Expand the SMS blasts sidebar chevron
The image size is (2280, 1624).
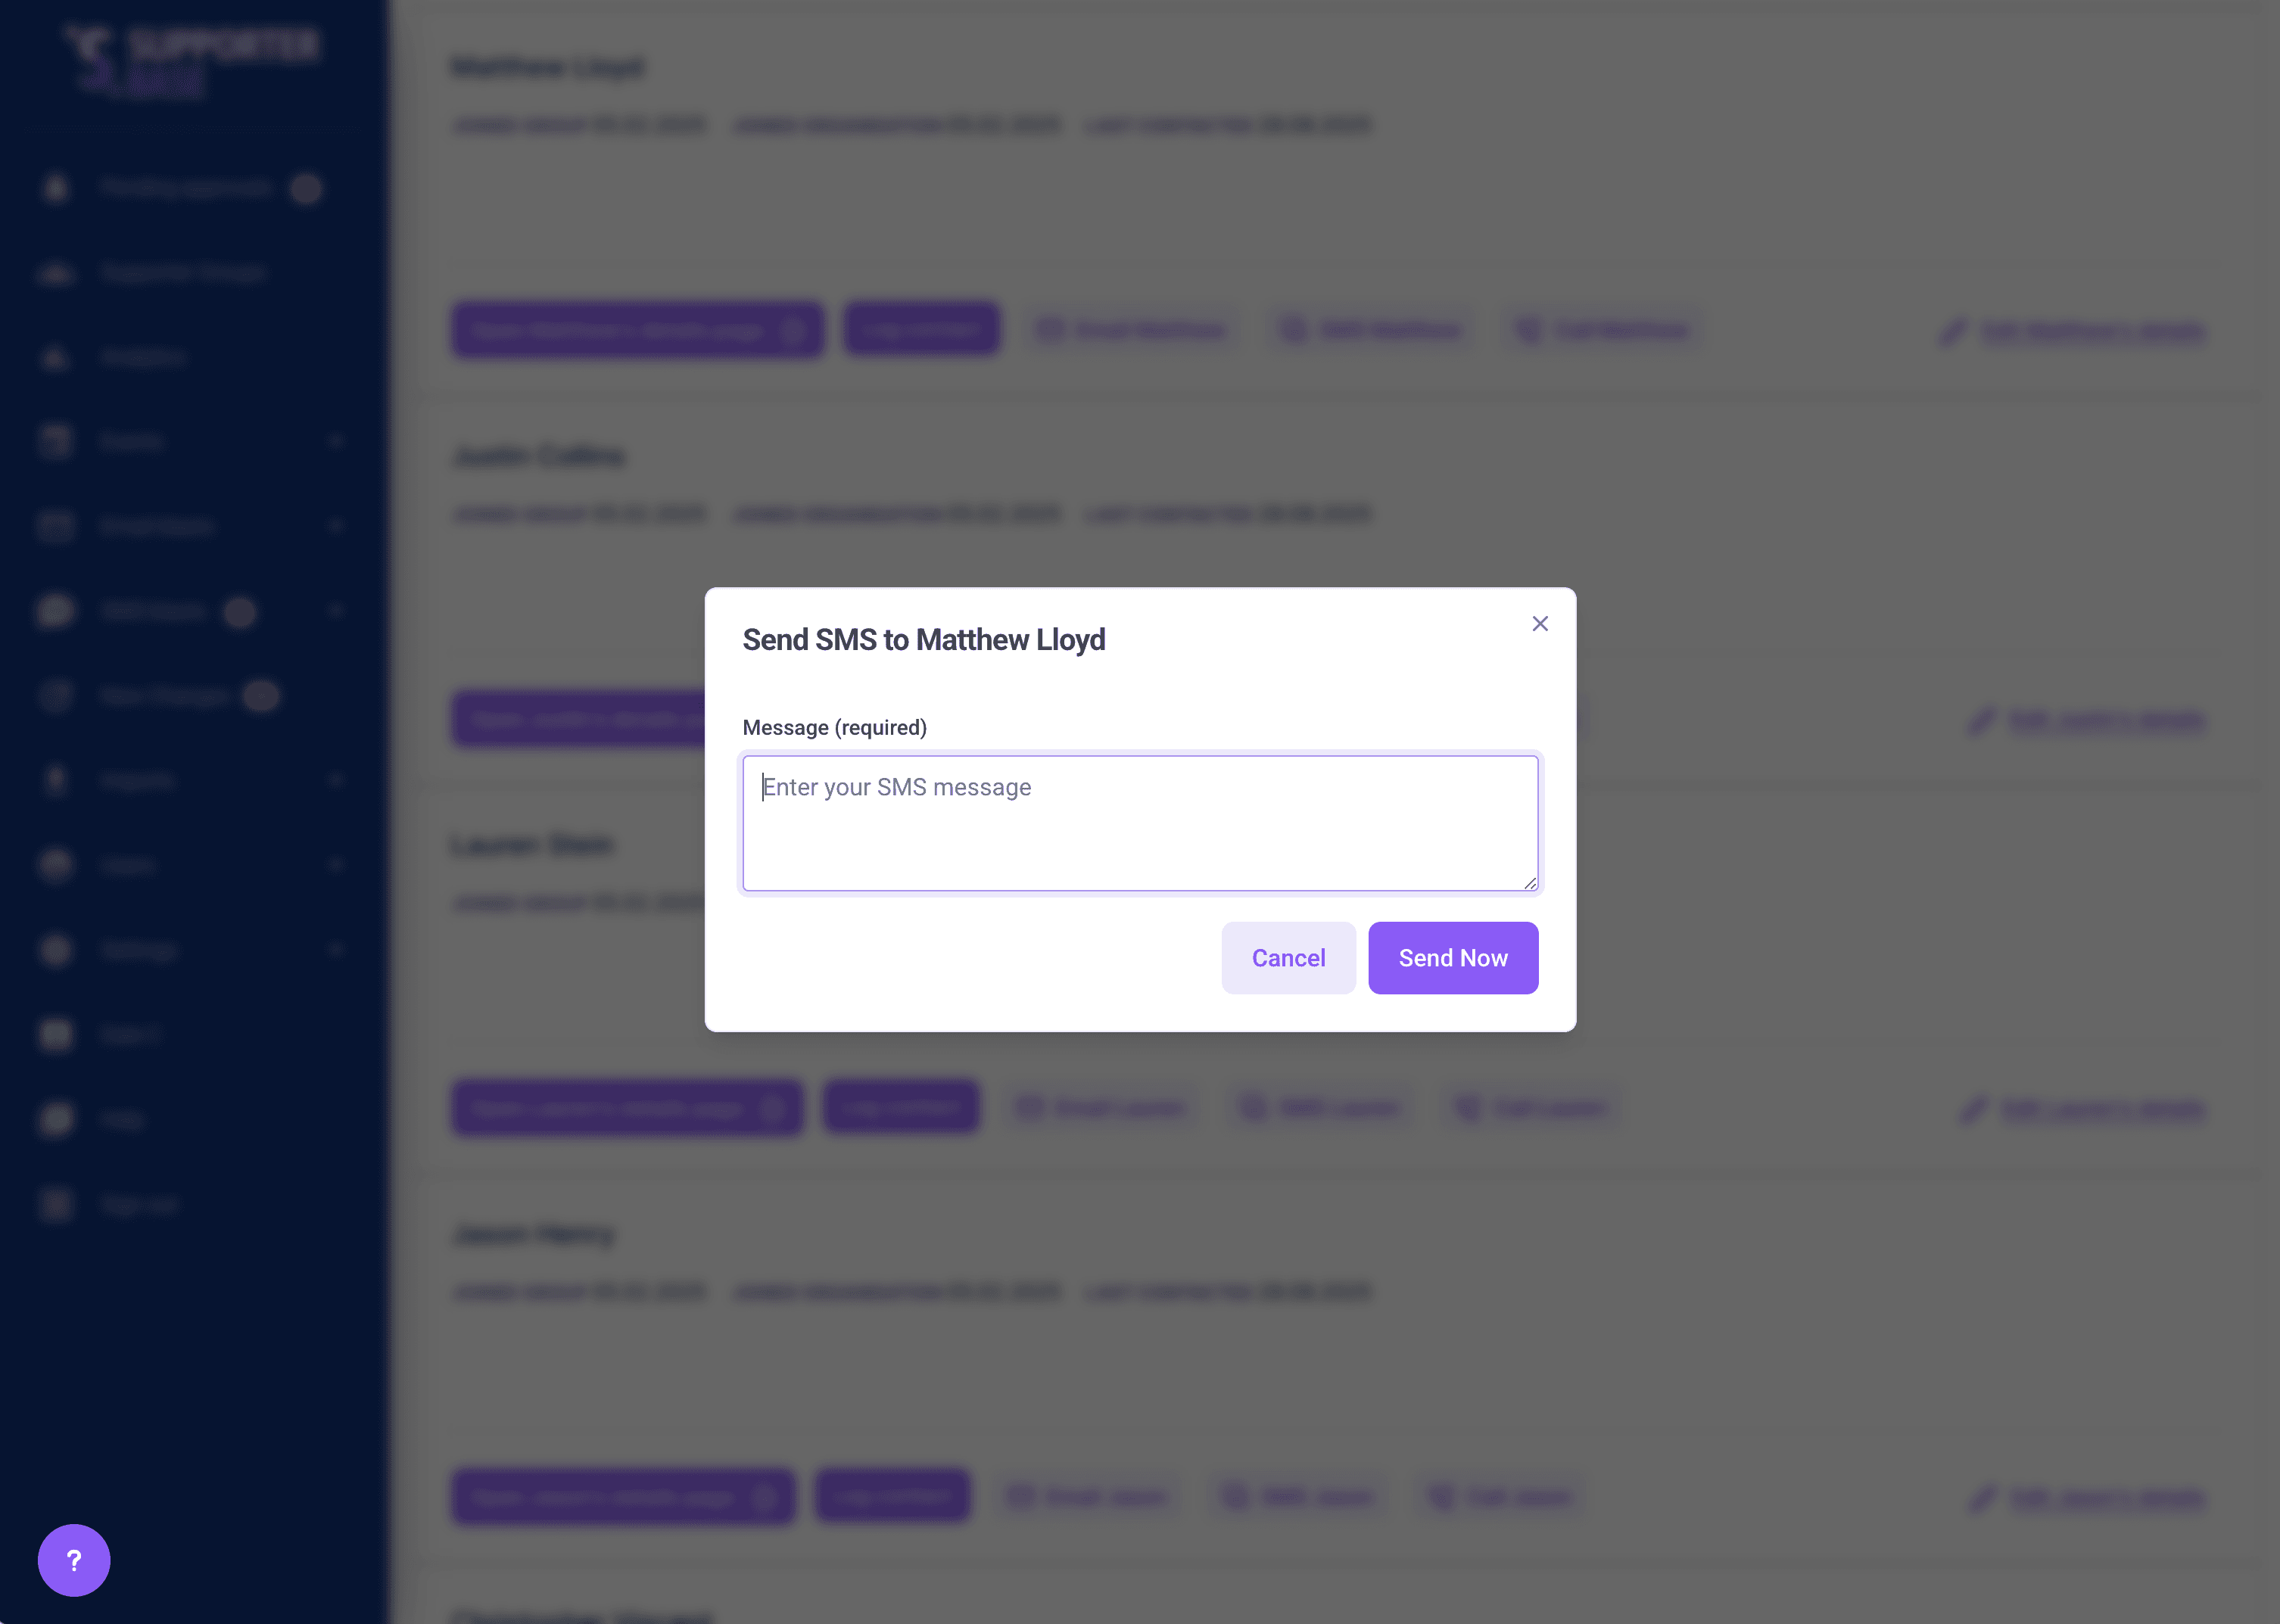[336, 610]
